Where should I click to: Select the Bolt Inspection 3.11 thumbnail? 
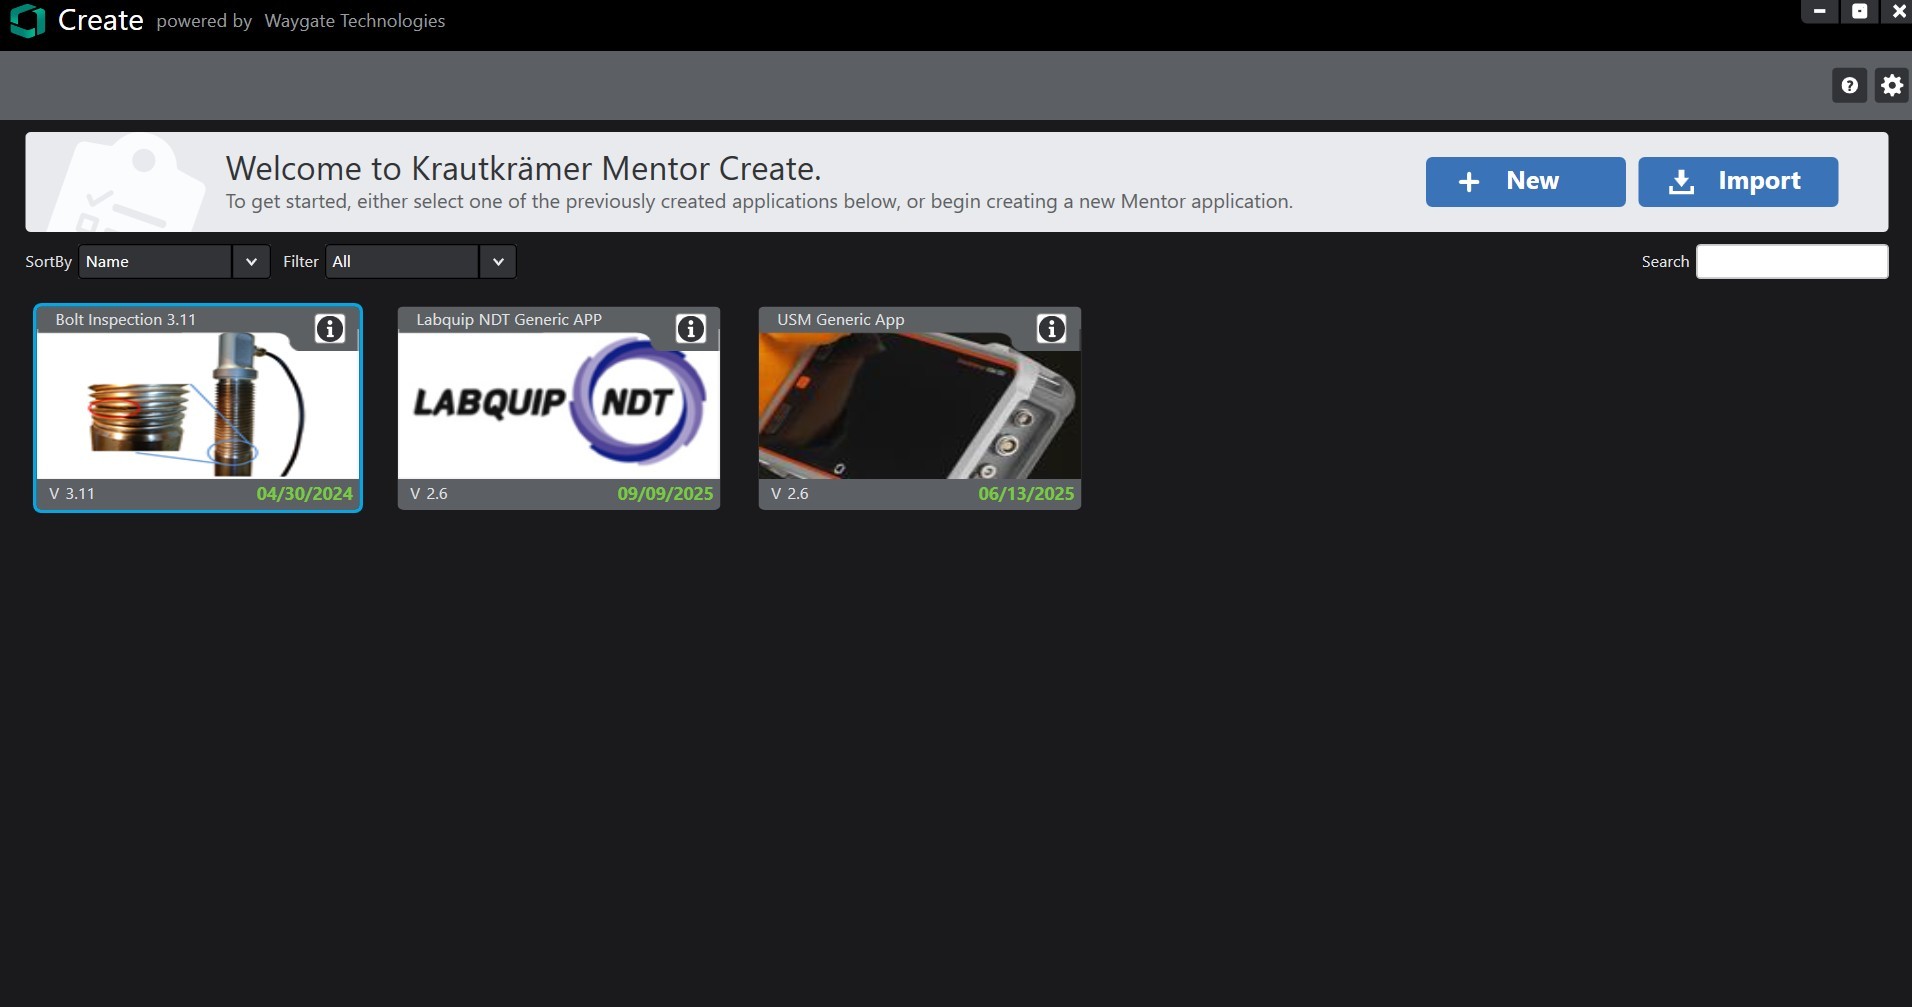click(197, 406)
